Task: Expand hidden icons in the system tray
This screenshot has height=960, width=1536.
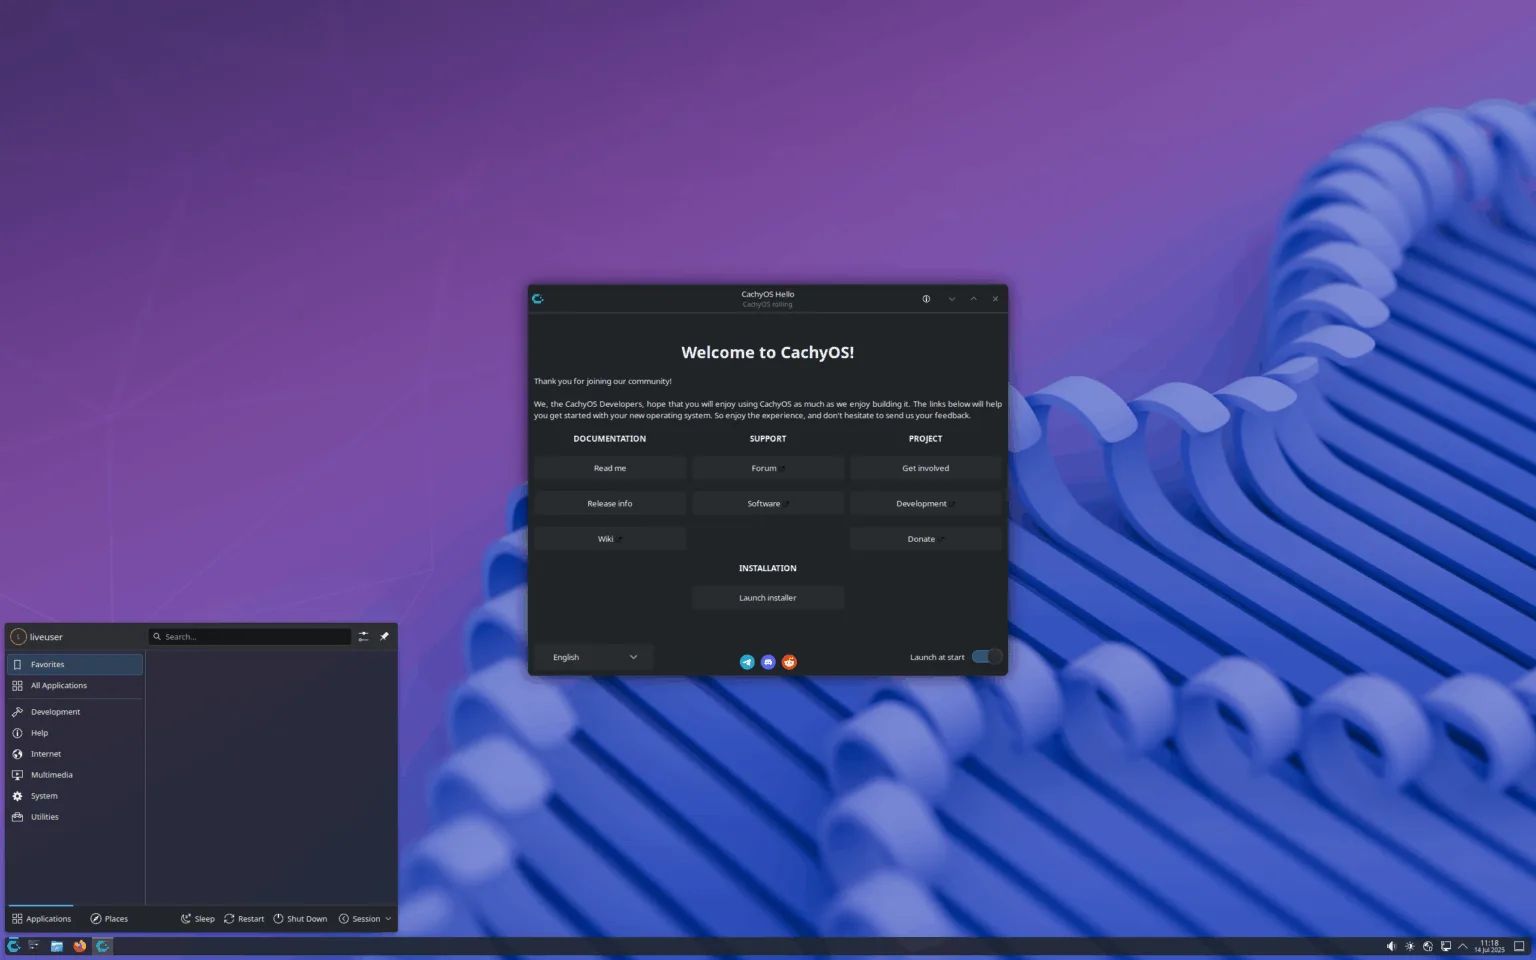Action: coord(1462,945)
